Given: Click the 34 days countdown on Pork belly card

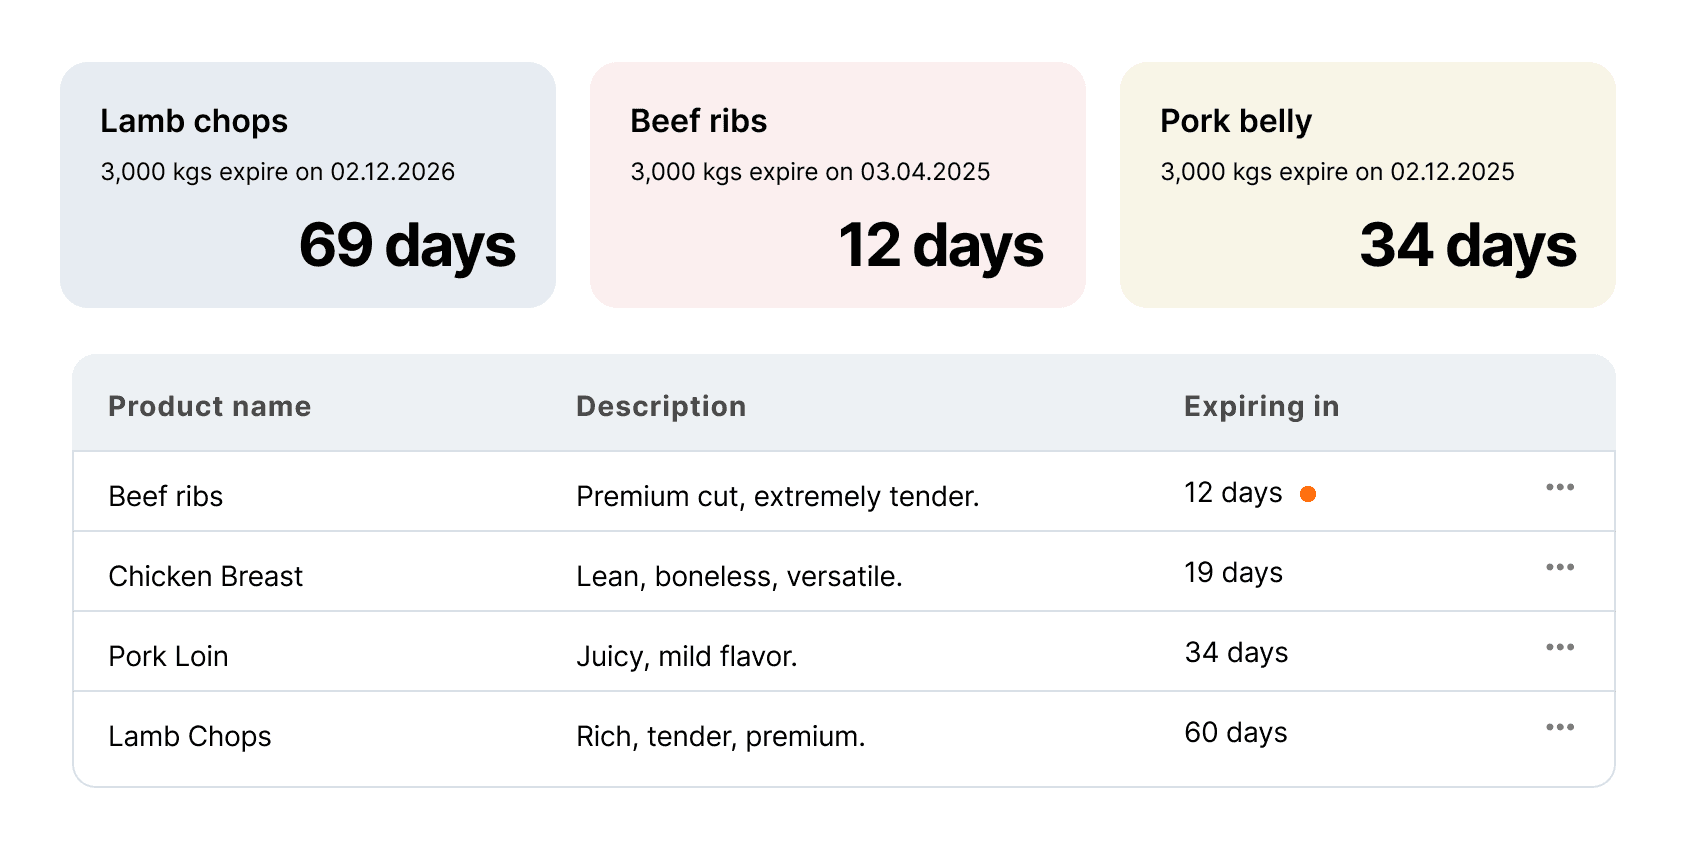Looking at the screenshot, I should pyautogui.click(x=1468, y=245).
